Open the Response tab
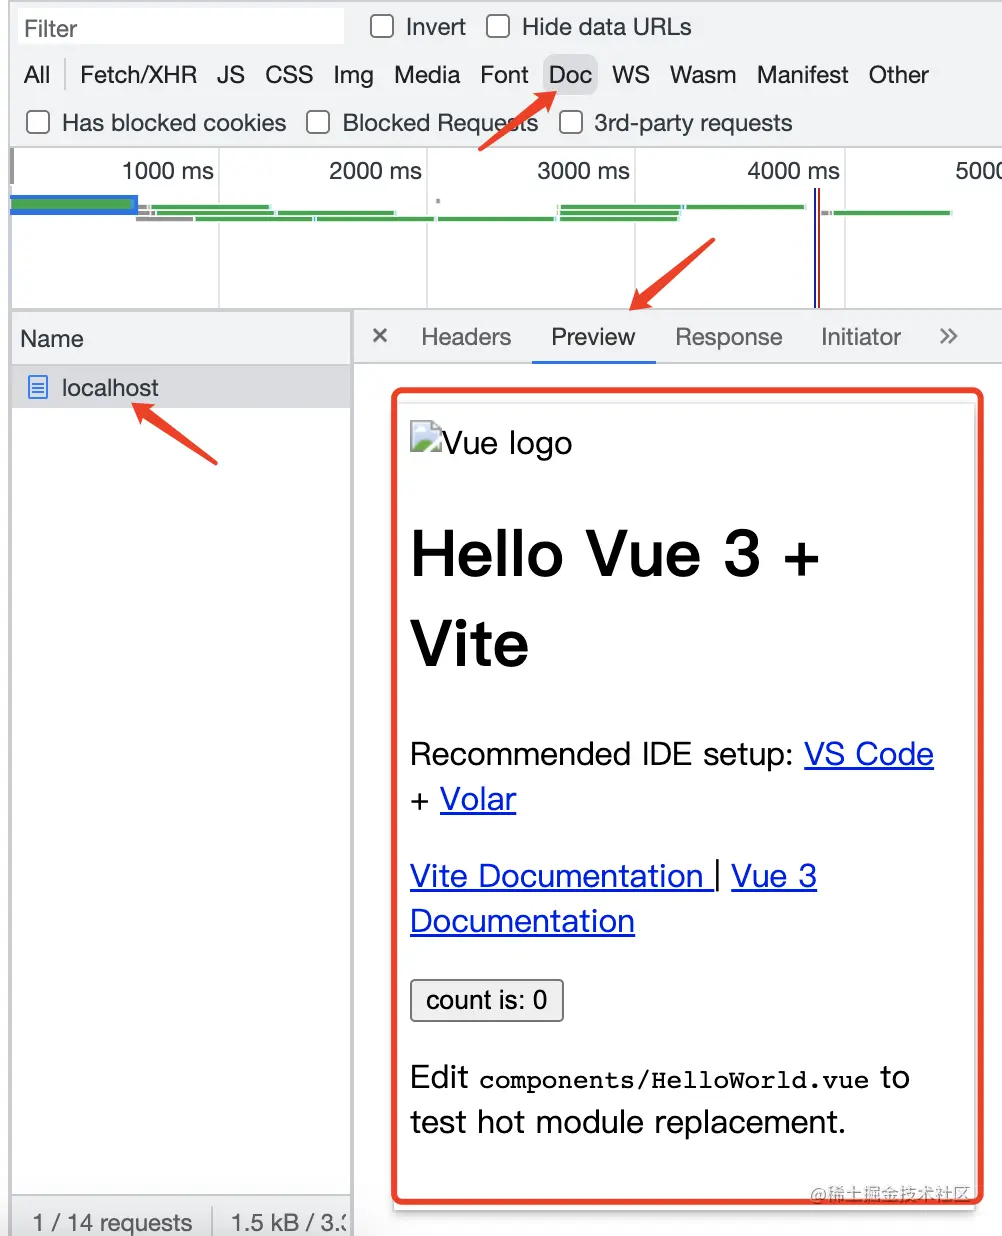Screen dimensions: 1002x1236 [729, 337]
